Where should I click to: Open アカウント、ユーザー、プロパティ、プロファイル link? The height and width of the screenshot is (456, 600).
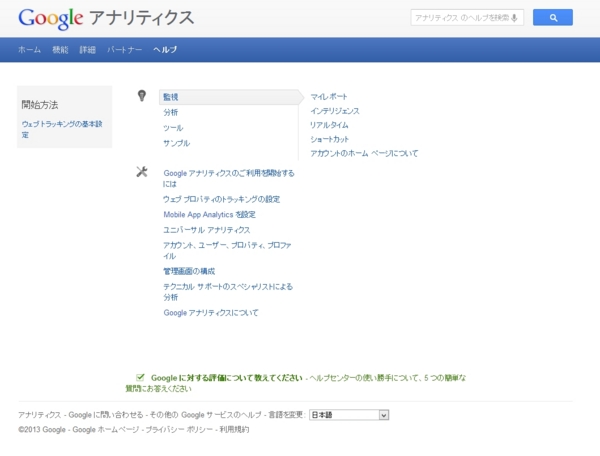227,251
